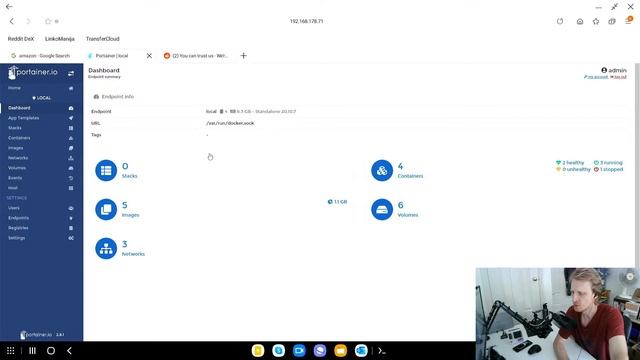Image resolution: width=640 pixels, height=360 pixels.
Task: Open a new browser tab
Action: pos(244,56)
